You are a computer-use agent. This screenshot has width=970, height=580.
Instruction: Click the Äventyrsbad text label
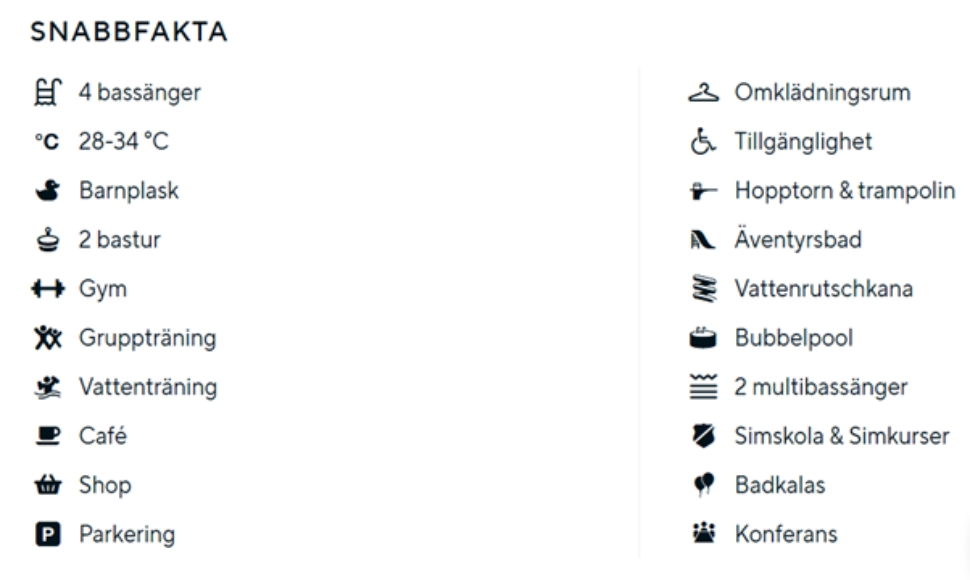798,241
